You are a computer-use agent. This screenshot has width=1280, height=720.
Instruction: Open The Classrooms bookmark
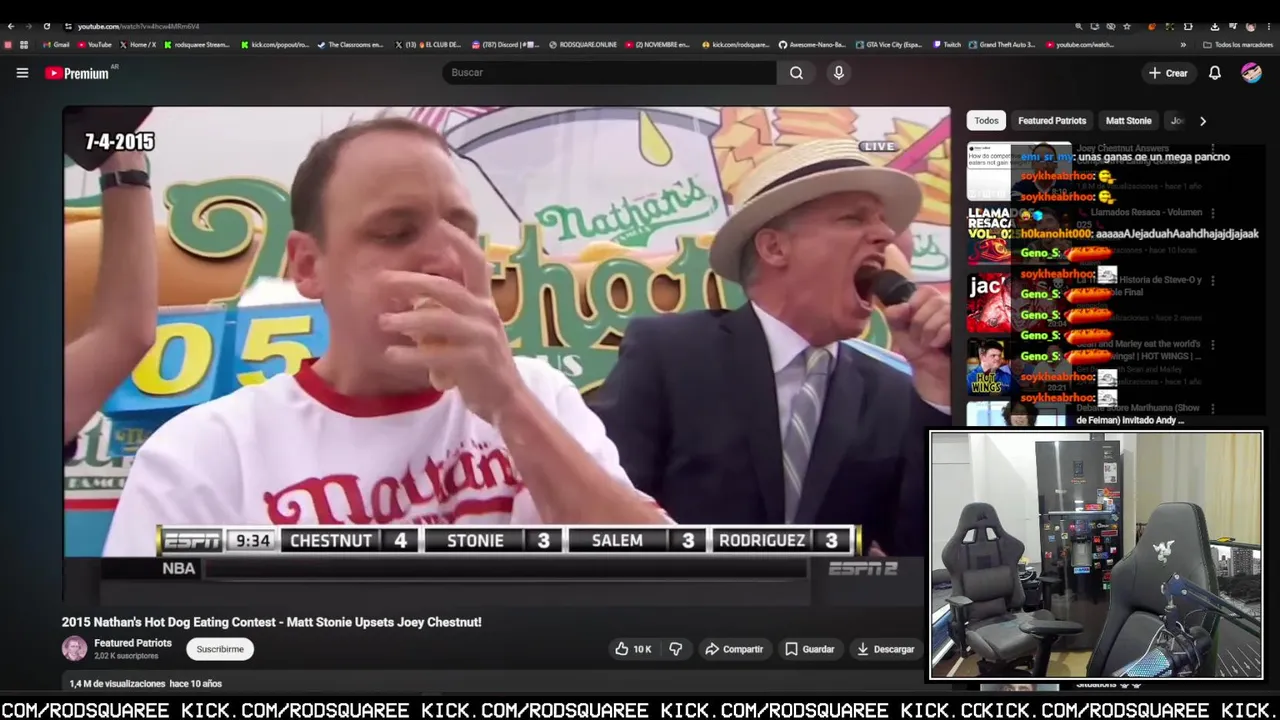coord(350,45)
